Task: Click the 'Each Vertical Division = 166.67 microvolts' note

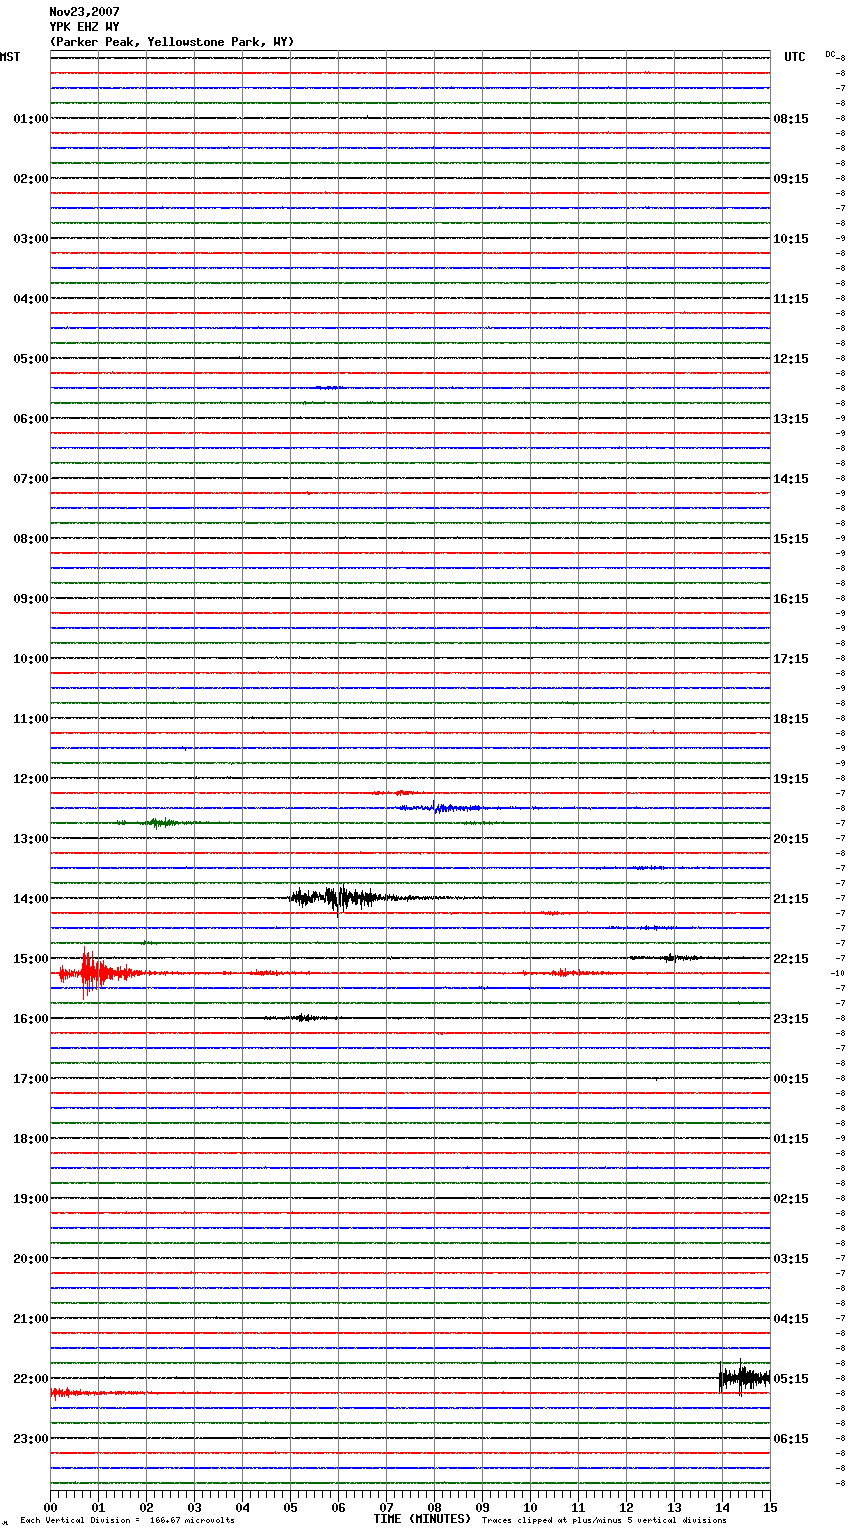Action: pyautogui.click(x=128, y=1521)
